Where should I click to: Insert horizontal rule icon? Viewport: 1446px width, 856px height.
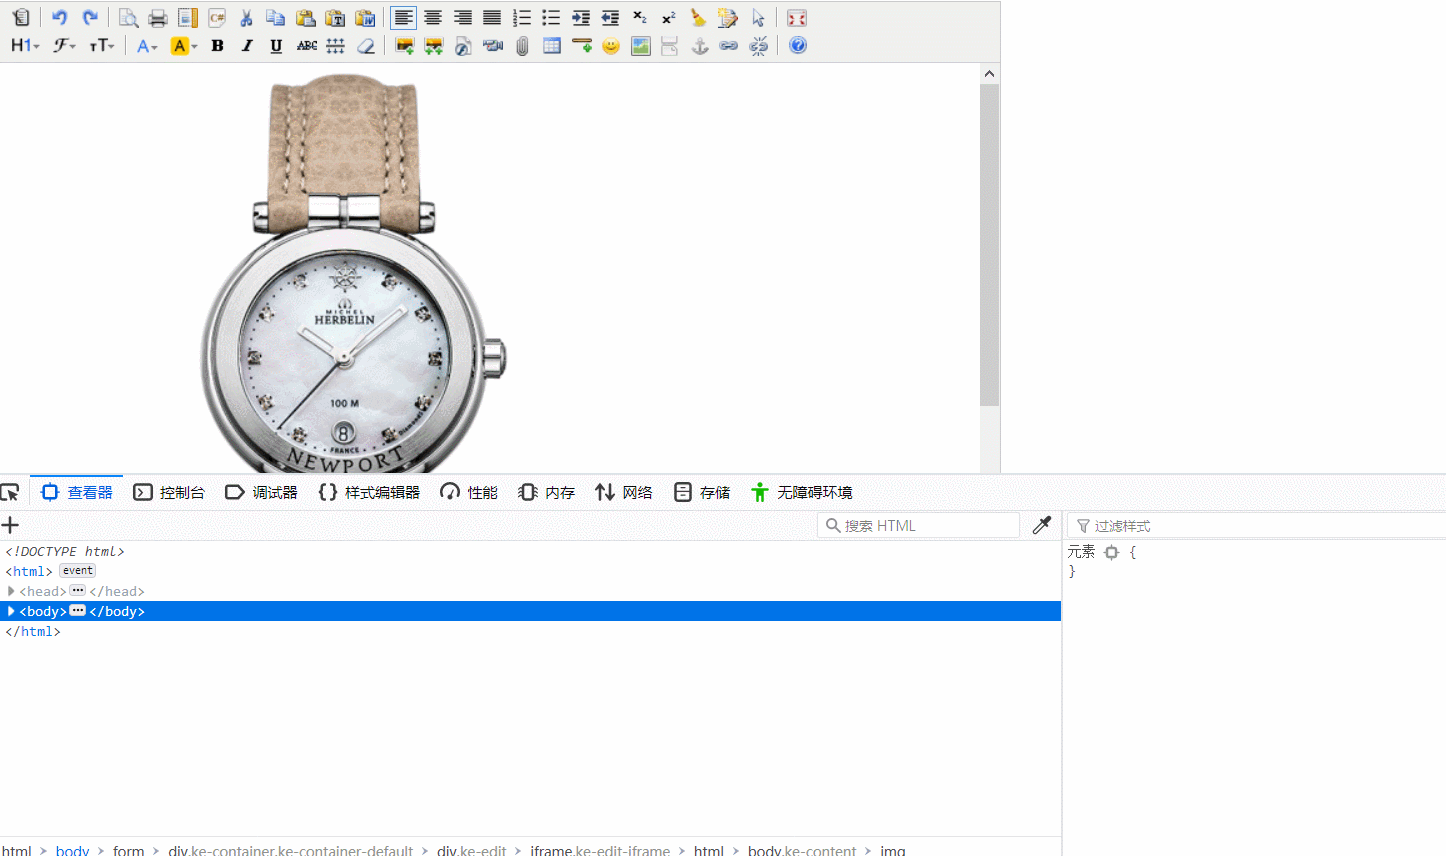click(582, 46)
